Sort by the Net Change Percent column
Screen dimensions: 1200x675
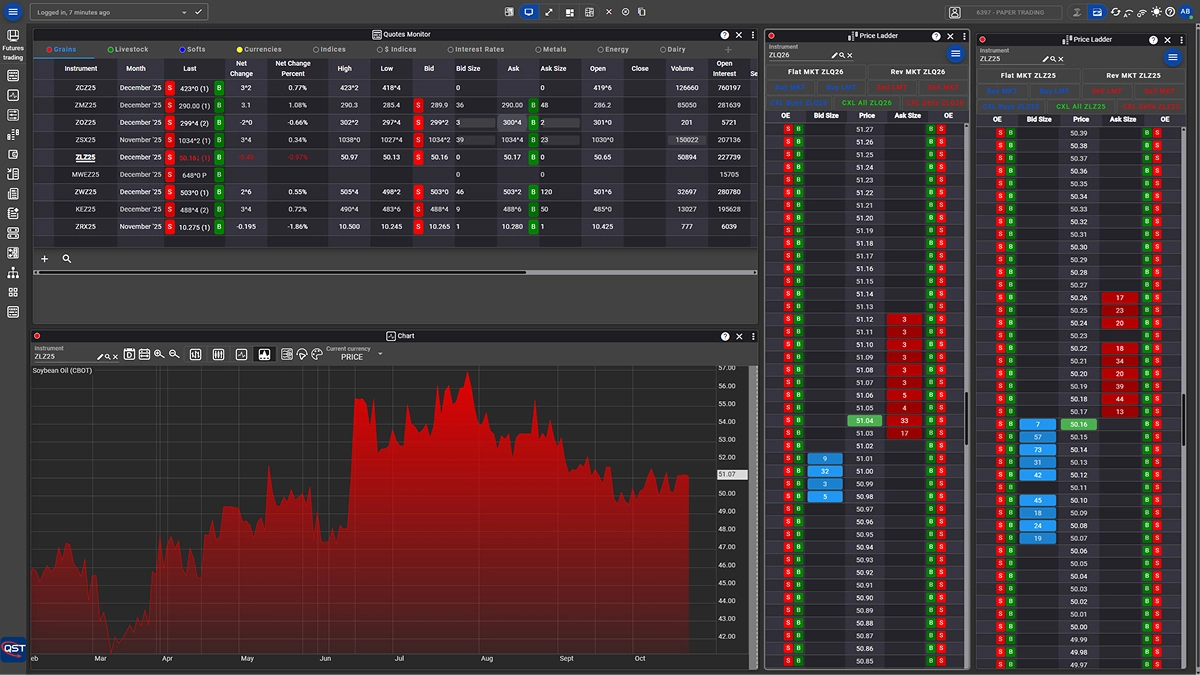pos(293,68)
